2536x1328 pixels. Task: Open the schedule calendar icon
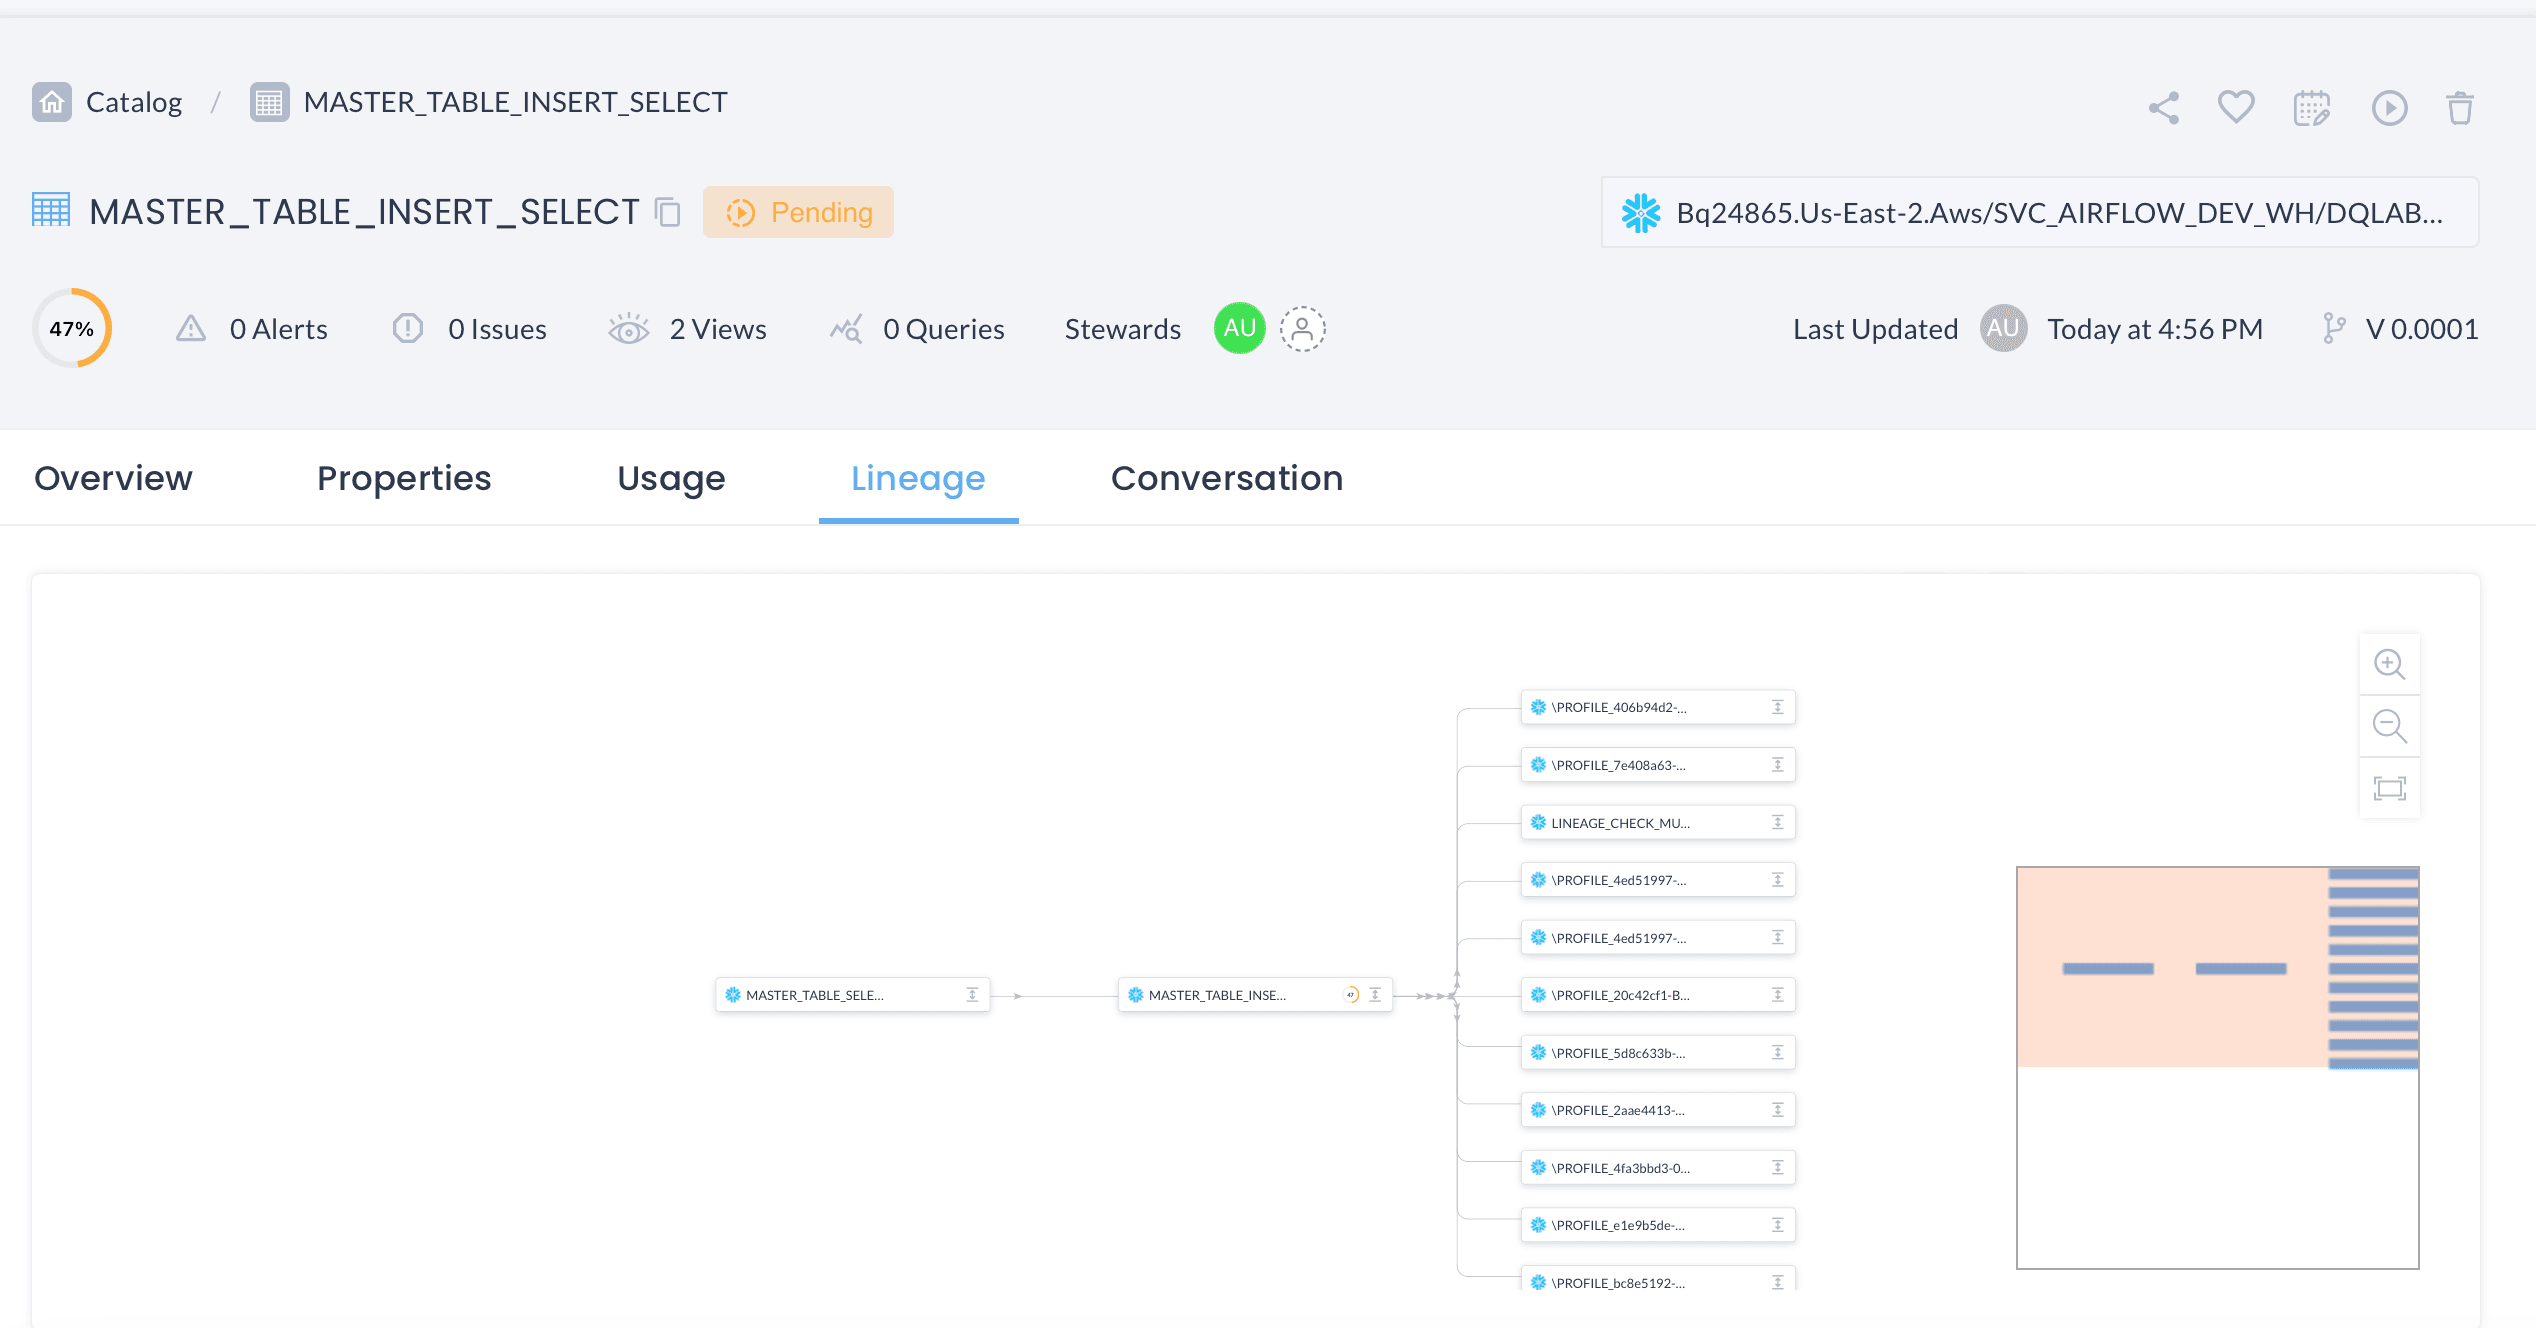tap(2311, 107)
